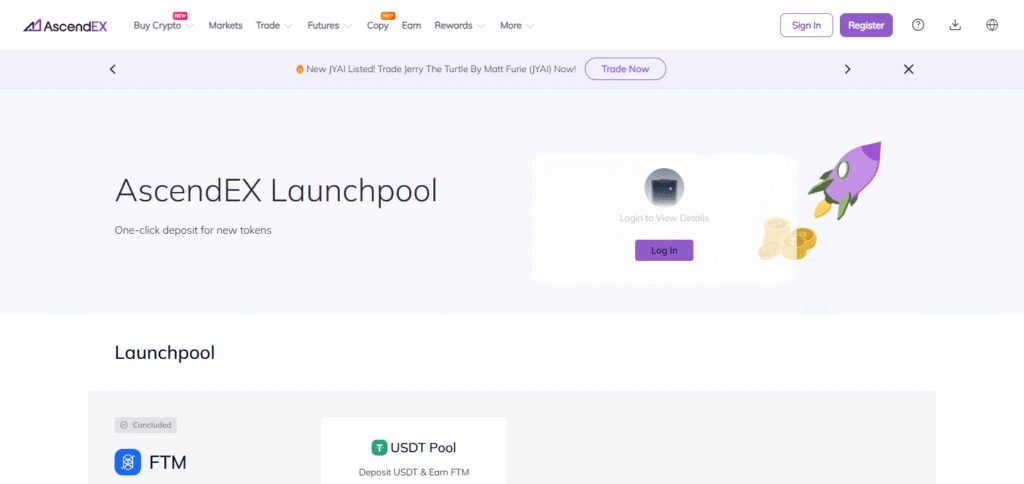Expand the Futures dropdown menu
The height and width of the screenshot is (484, 1024).
point(330,25)
